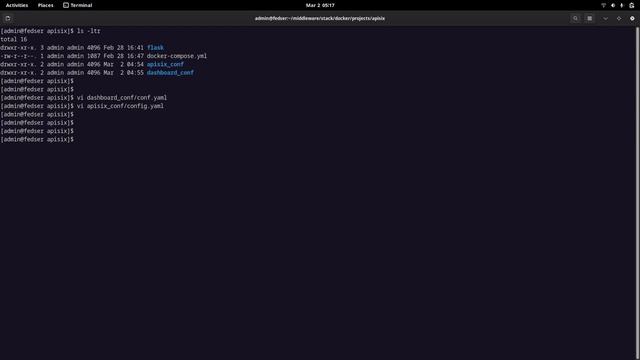Viewport: 640px width, 360px height.
Task: Open the volume indicator in top bar
Action: 613,5
